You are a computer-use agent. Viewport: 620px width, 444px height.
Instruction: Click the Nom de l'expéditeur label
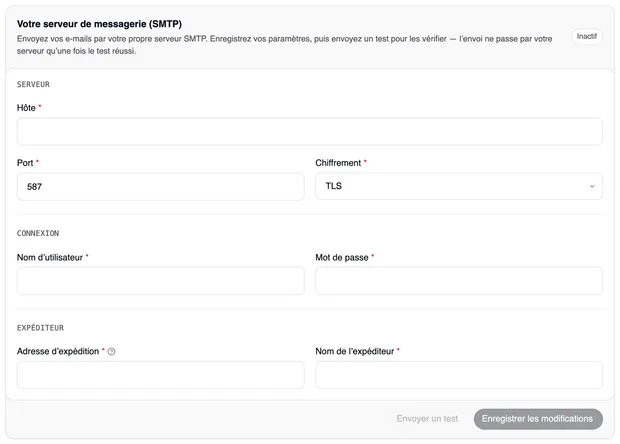[355, 351]
